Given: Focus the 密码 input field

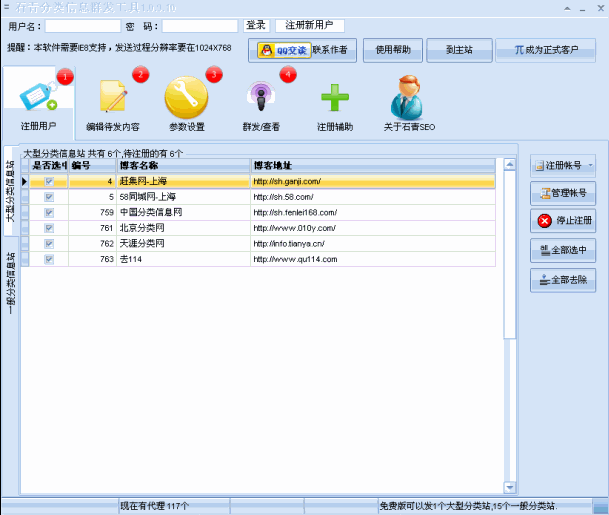Looking at the screenshot, I should (x=200, y=26).
